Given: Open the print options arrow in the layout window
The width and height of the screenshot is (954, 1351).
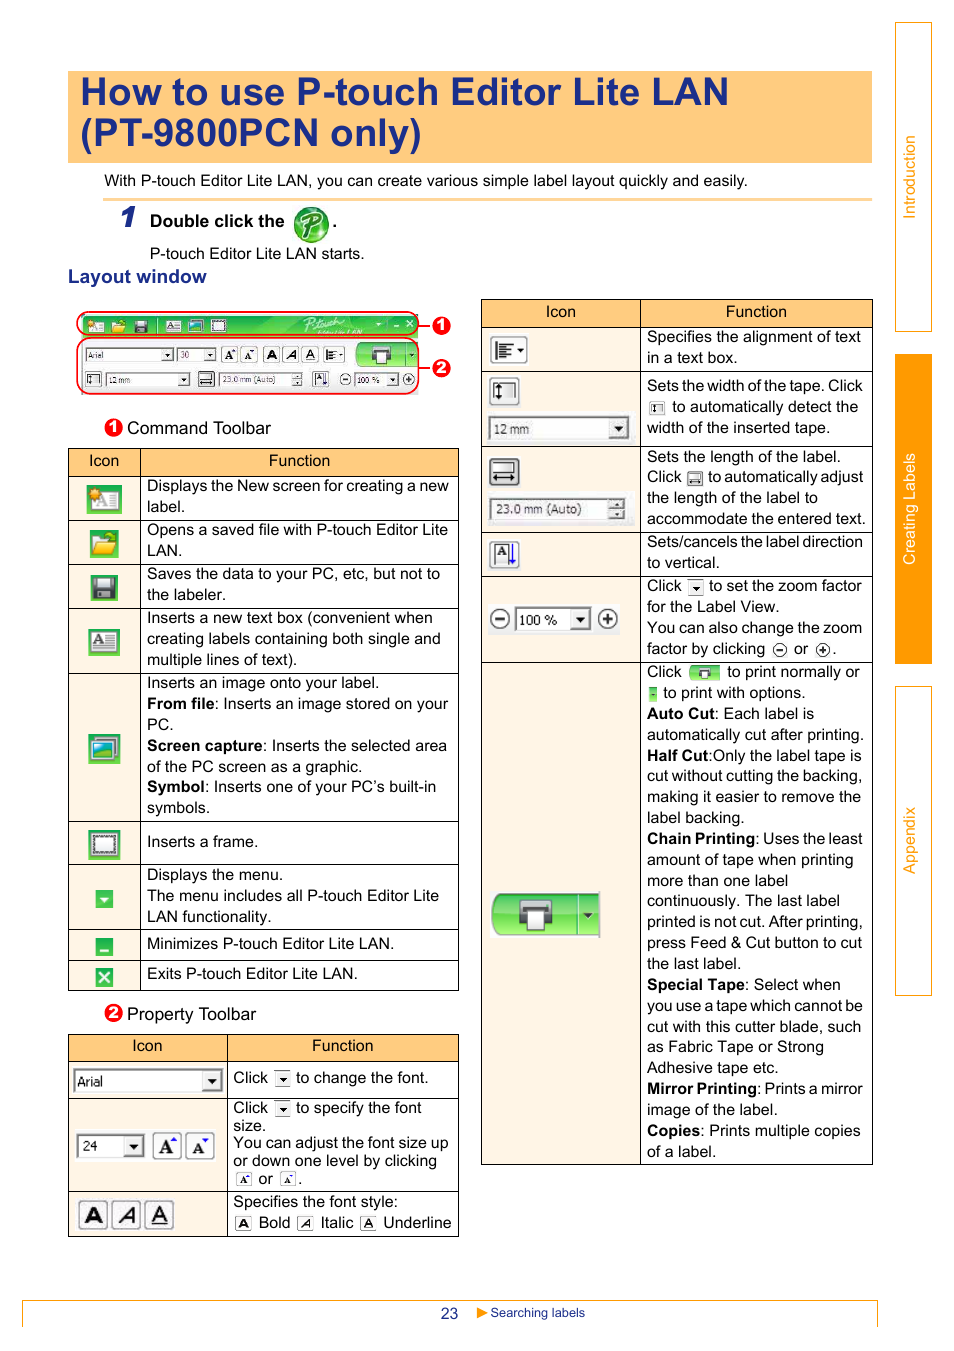Looking at the screenshot, I should (411, 354).
